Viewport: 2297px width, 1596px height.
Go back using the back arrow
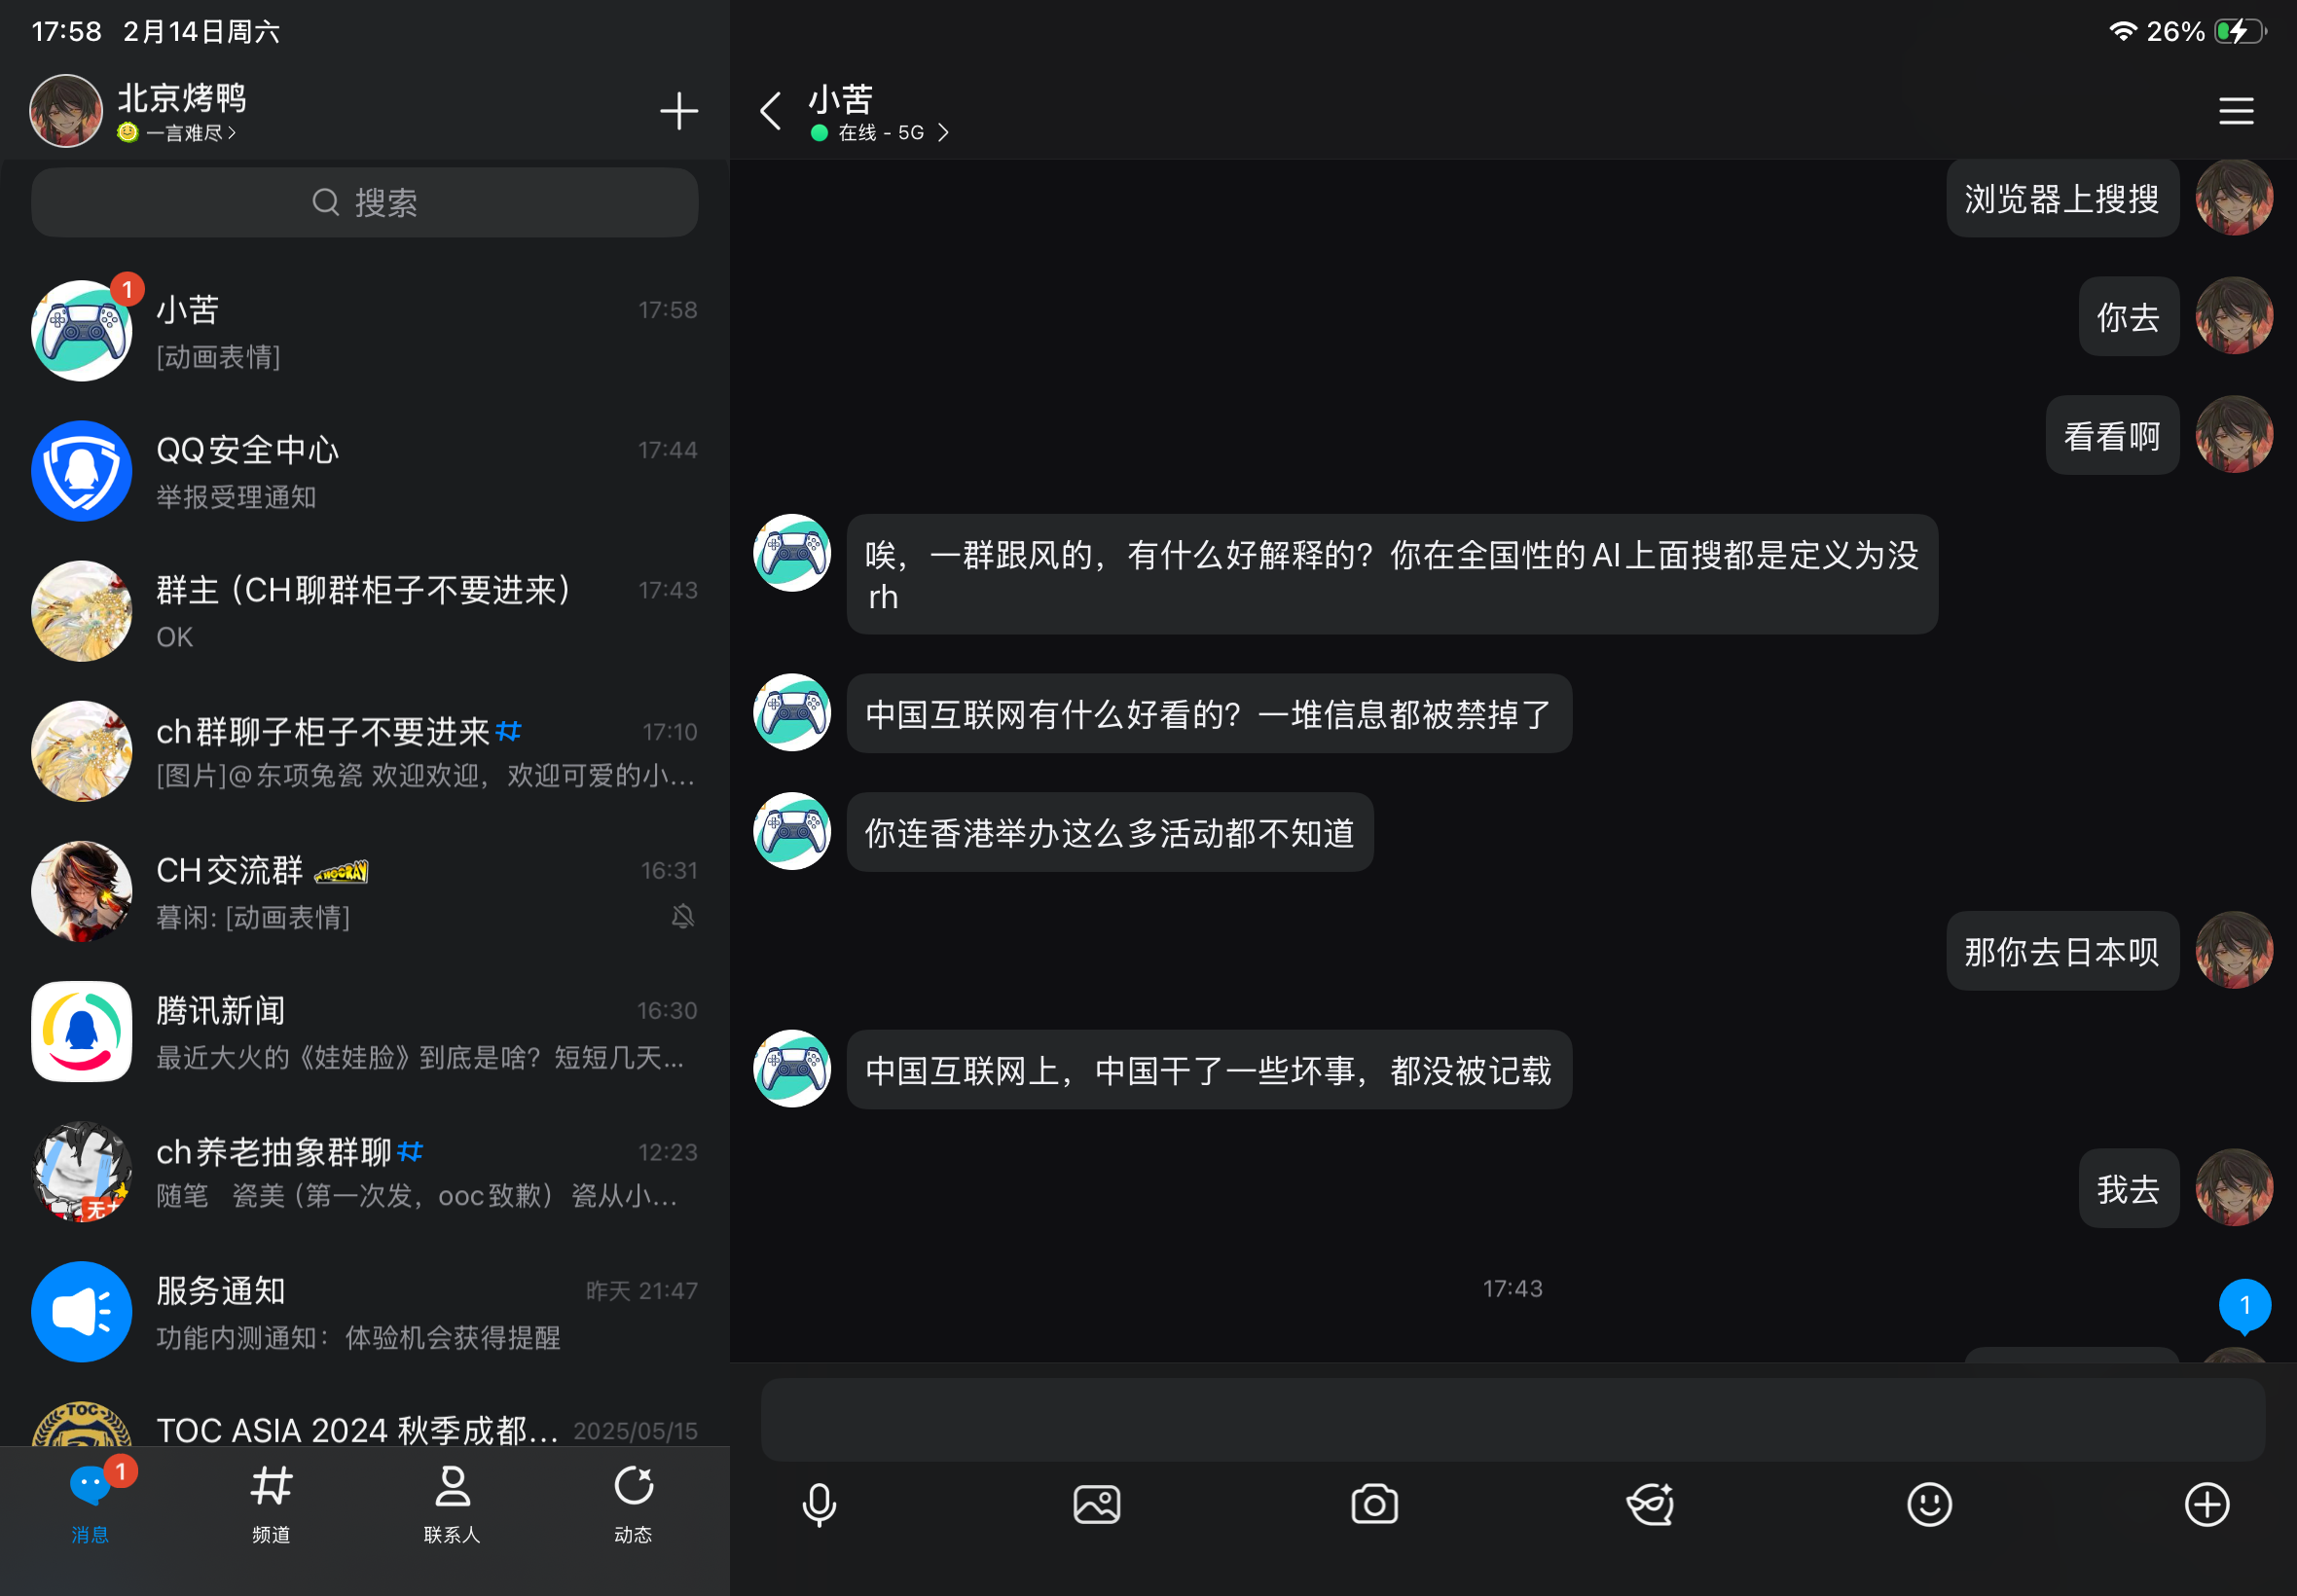pos(769,110)
